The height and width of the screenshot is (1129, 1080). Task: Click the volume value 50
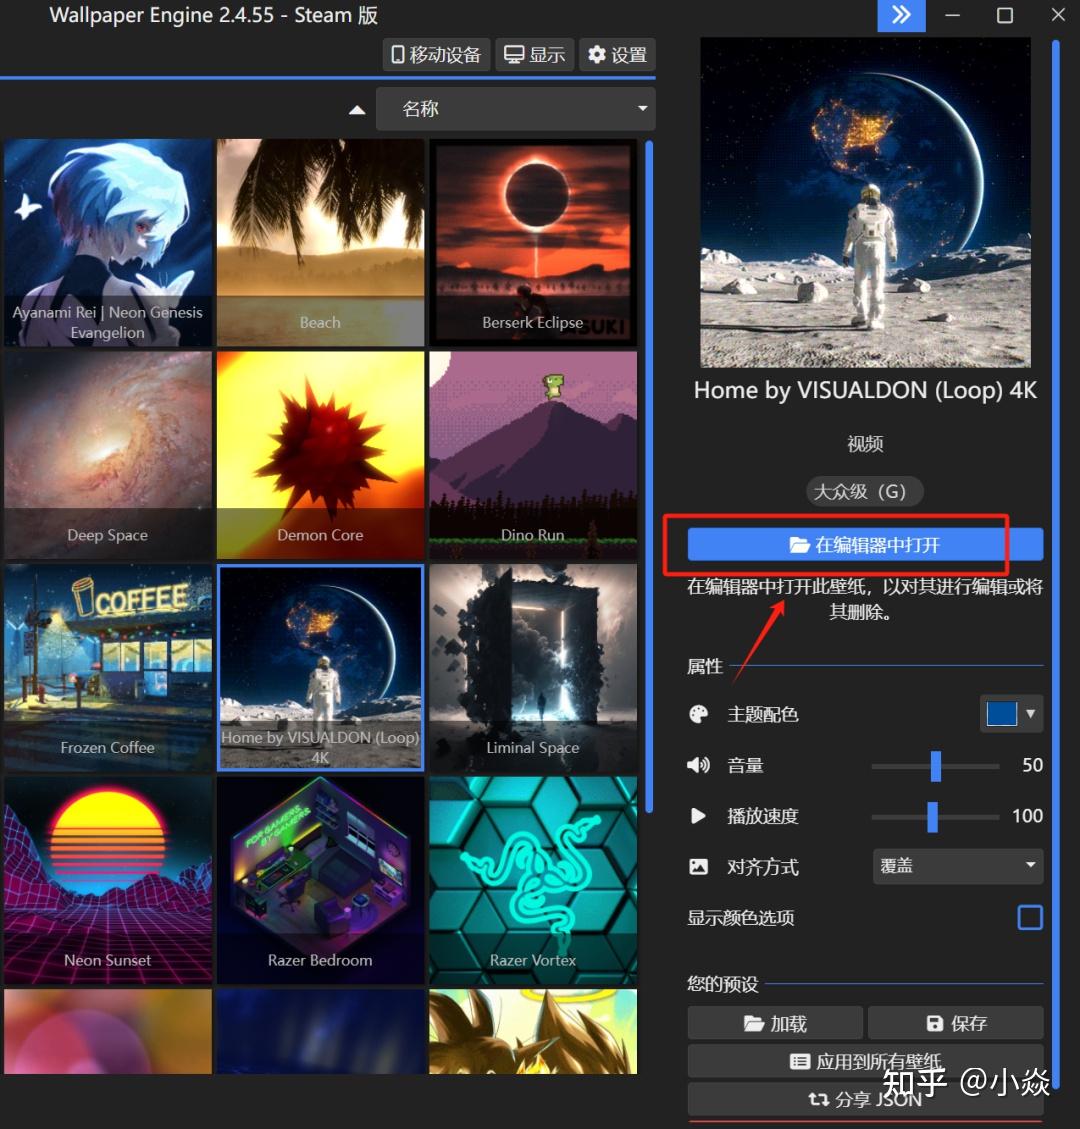1032,765
